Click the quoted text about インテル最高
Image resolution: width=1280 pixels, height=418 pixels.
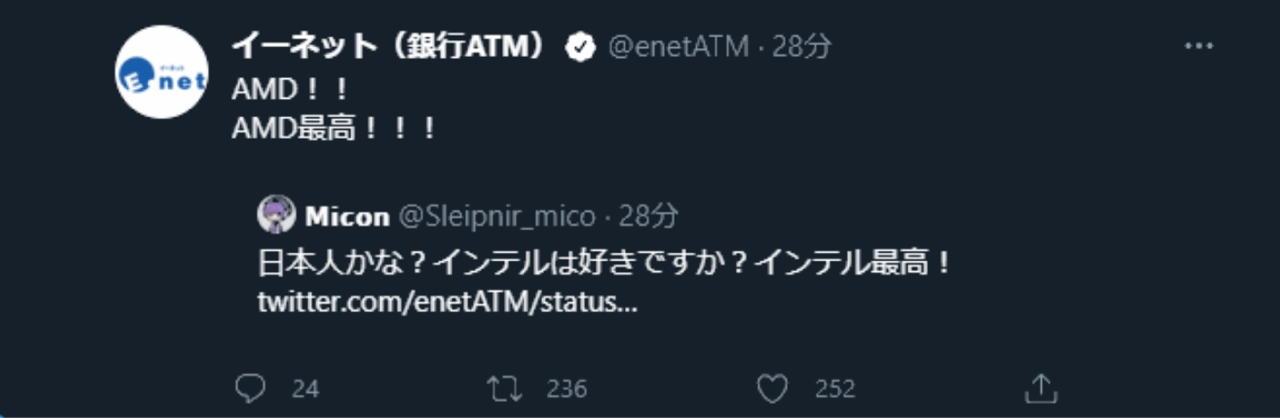[x=604, y=264]
